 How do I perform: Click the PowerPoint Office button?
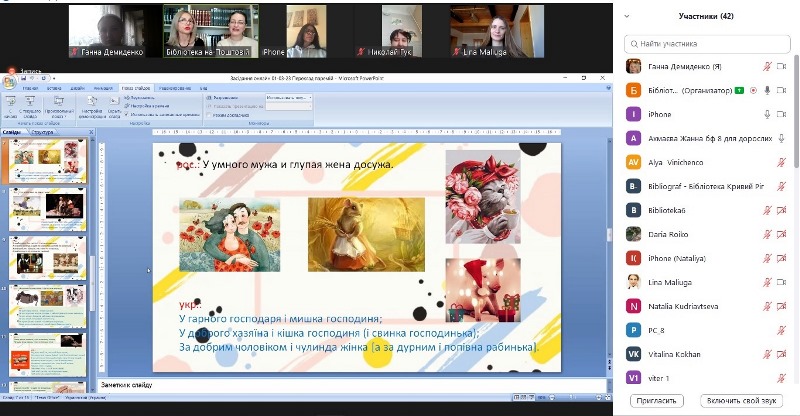coord(9,83)
